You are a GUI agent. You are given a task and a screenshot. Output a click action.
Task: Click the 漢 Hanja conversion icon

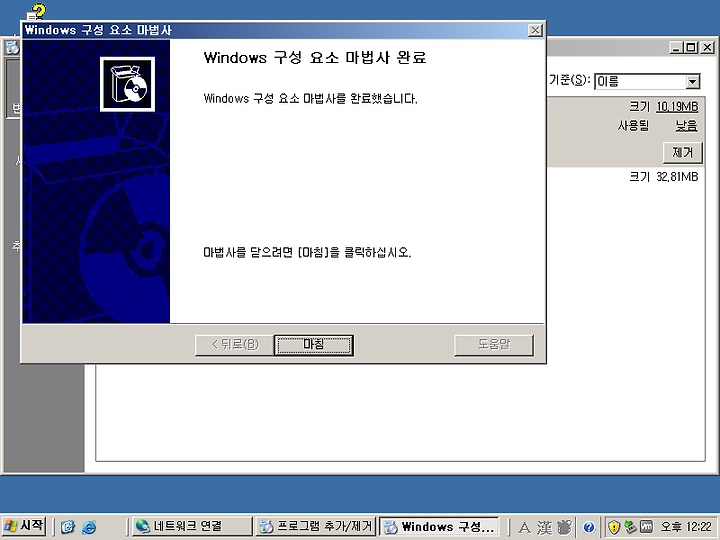[544, 528]
